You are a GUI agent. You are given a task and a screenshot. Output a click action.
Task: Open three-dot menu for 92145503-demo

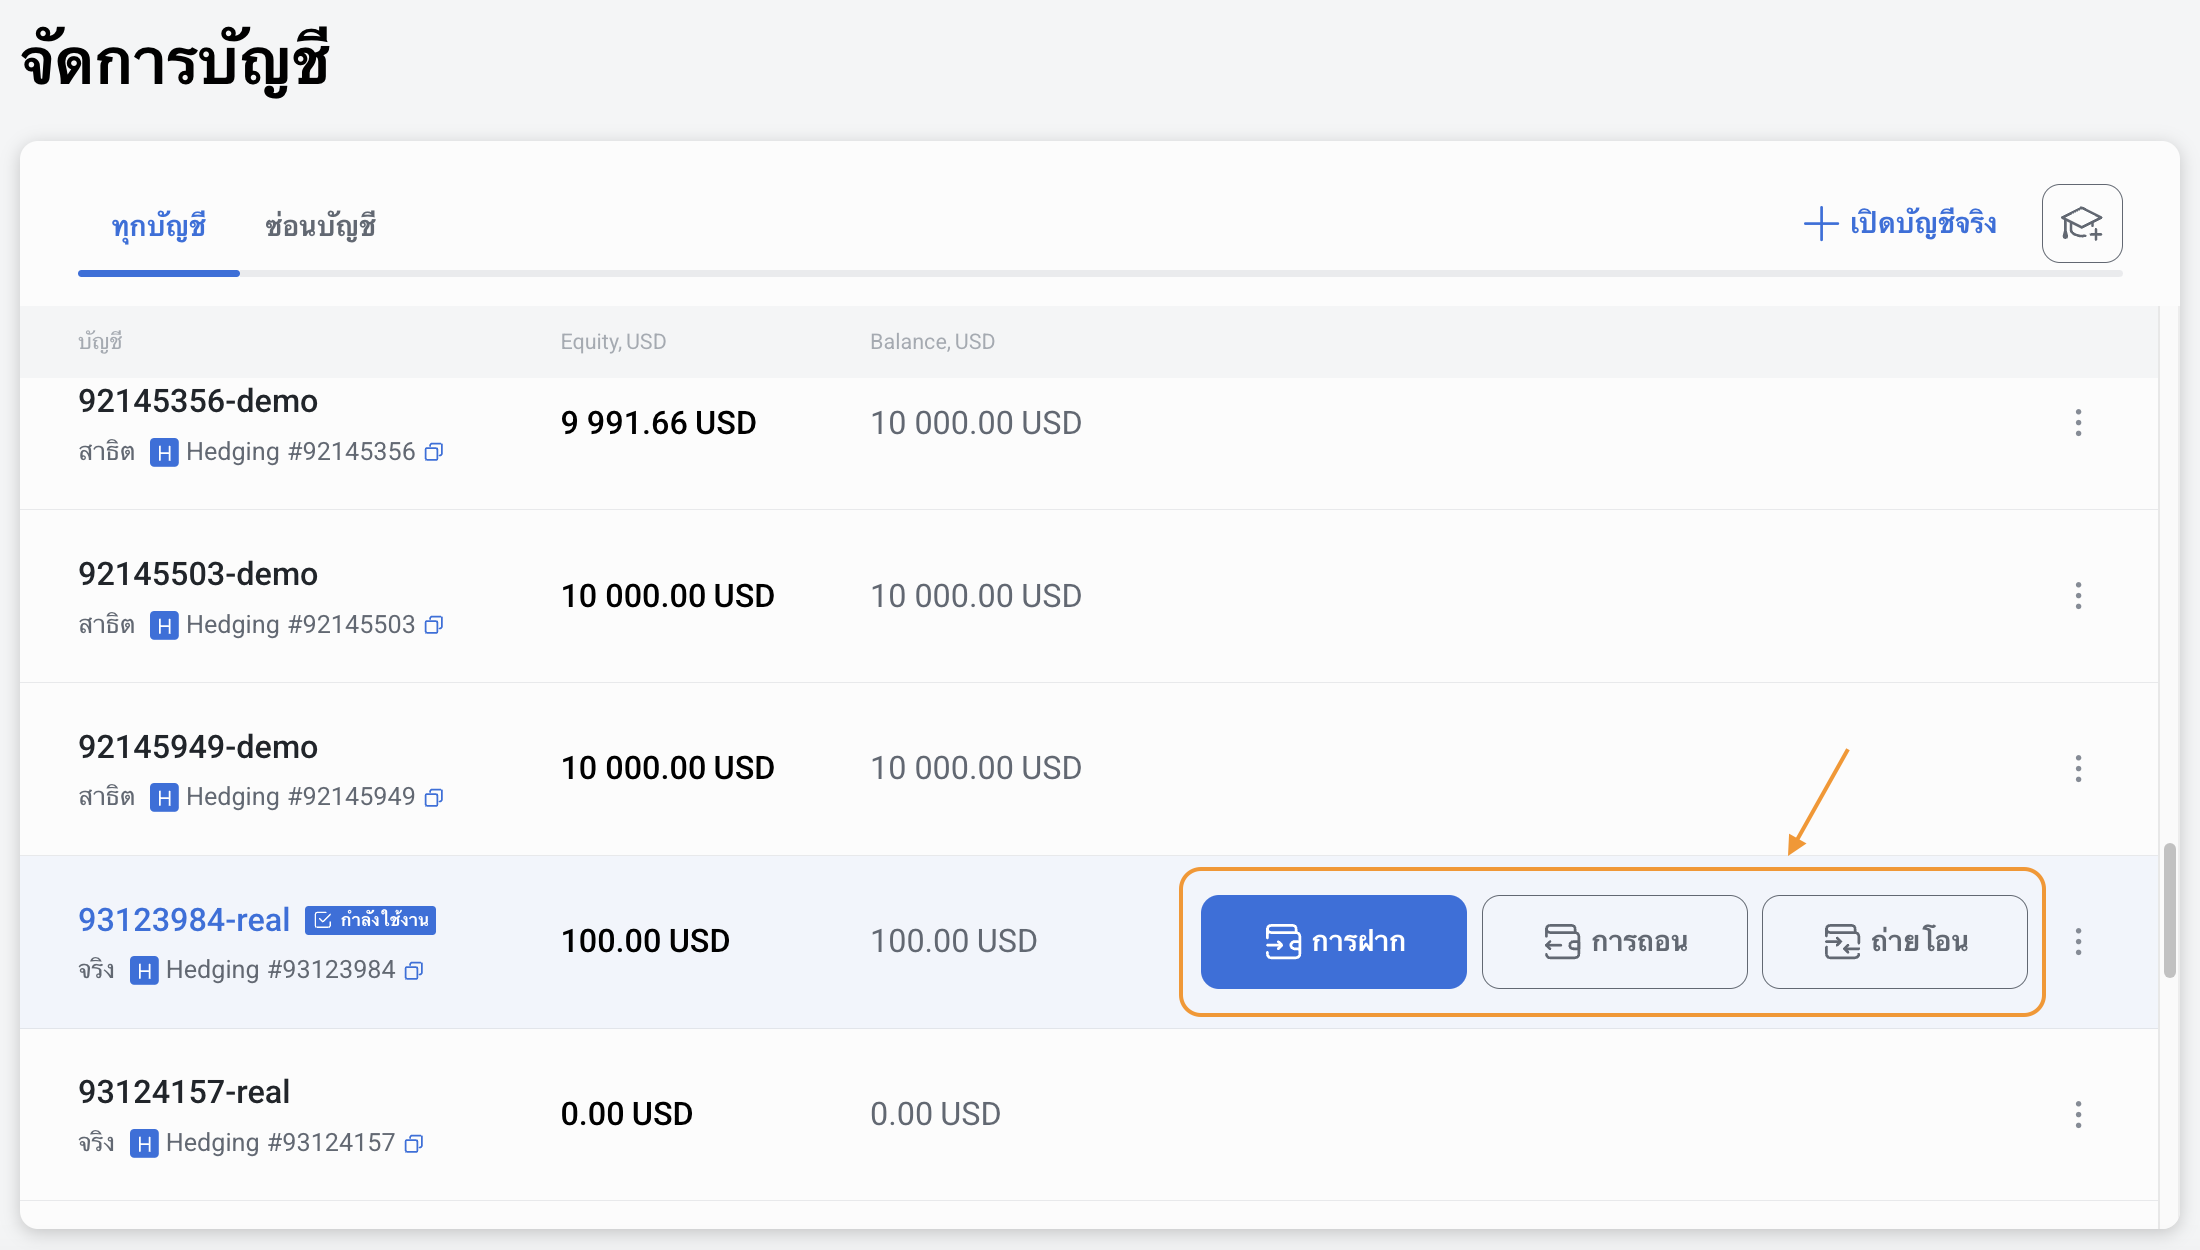pos(2078,596)
